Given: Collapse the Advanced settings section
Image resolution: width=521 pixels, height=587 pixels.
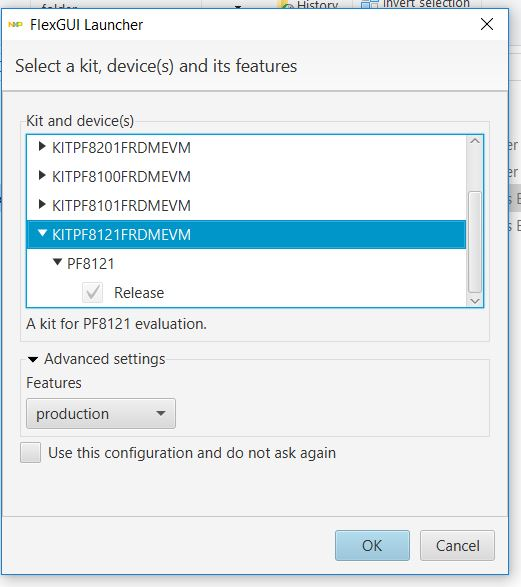Looking at the screenshot, I should click(33, 360).
